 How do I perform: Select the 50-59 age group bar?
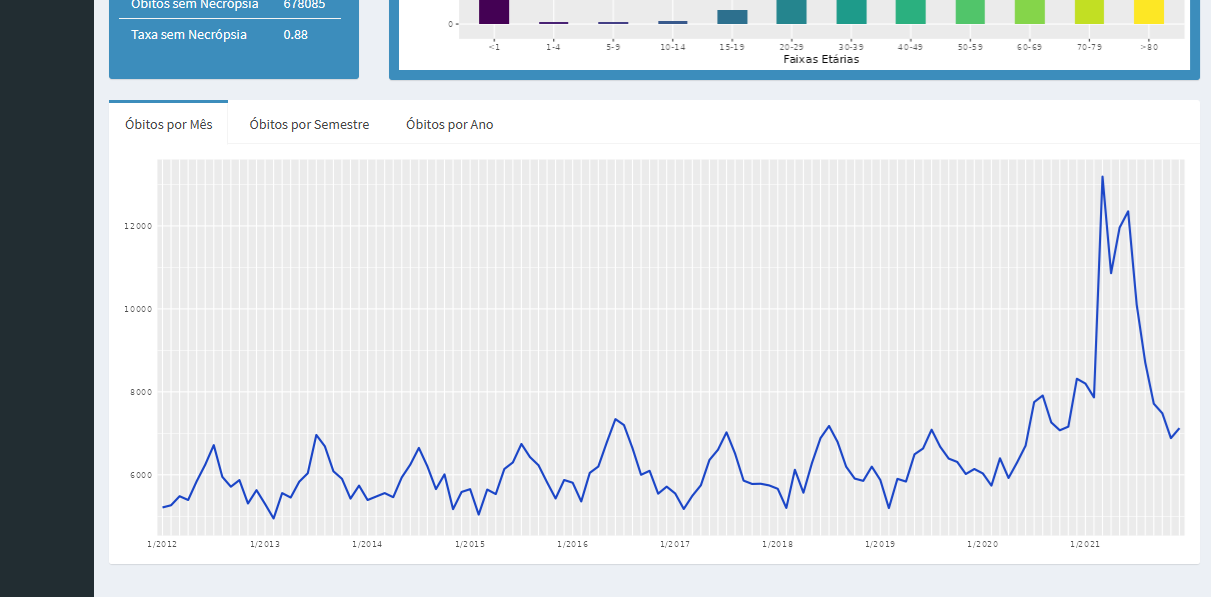(970, 12)
